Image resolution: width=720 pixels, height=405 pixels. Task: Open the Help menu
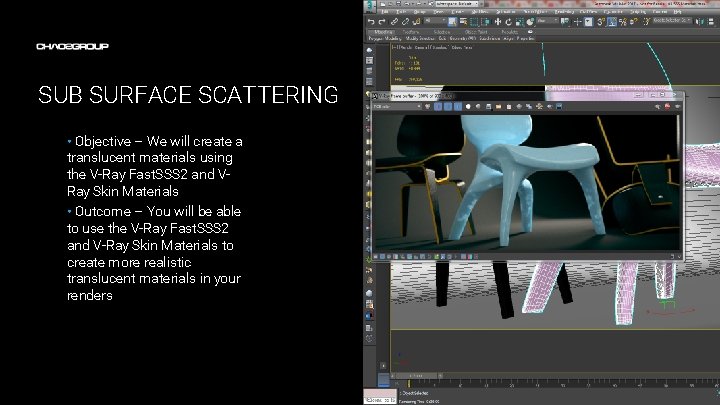(677, 12)
